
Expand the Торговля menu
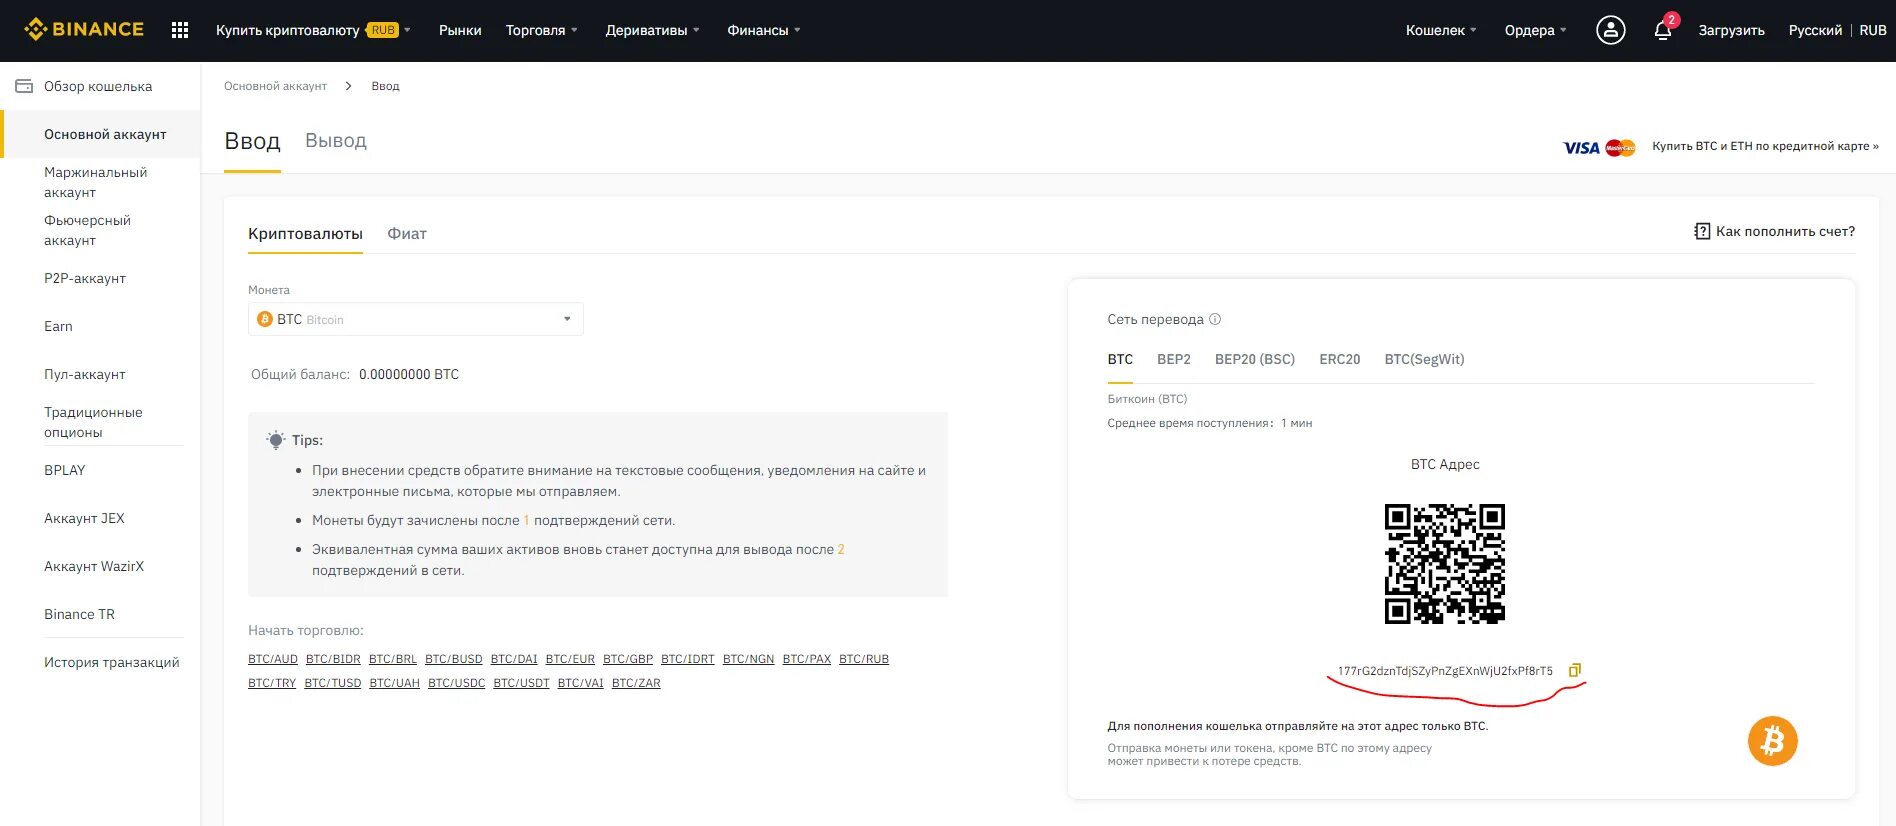(541, 30)
